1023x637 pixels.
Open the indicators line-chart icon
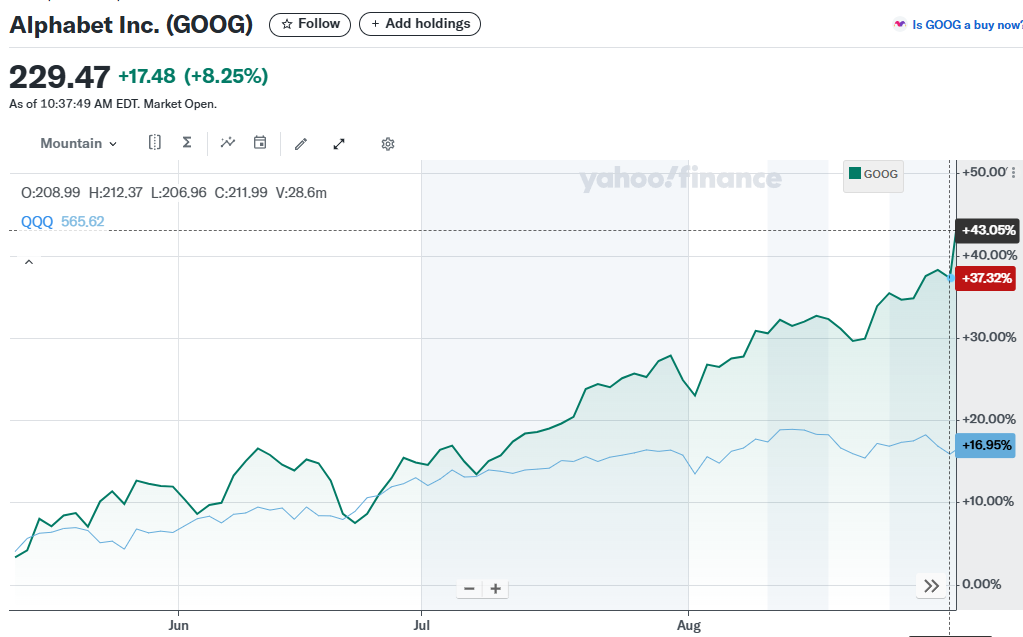click(x=228, y=143)
